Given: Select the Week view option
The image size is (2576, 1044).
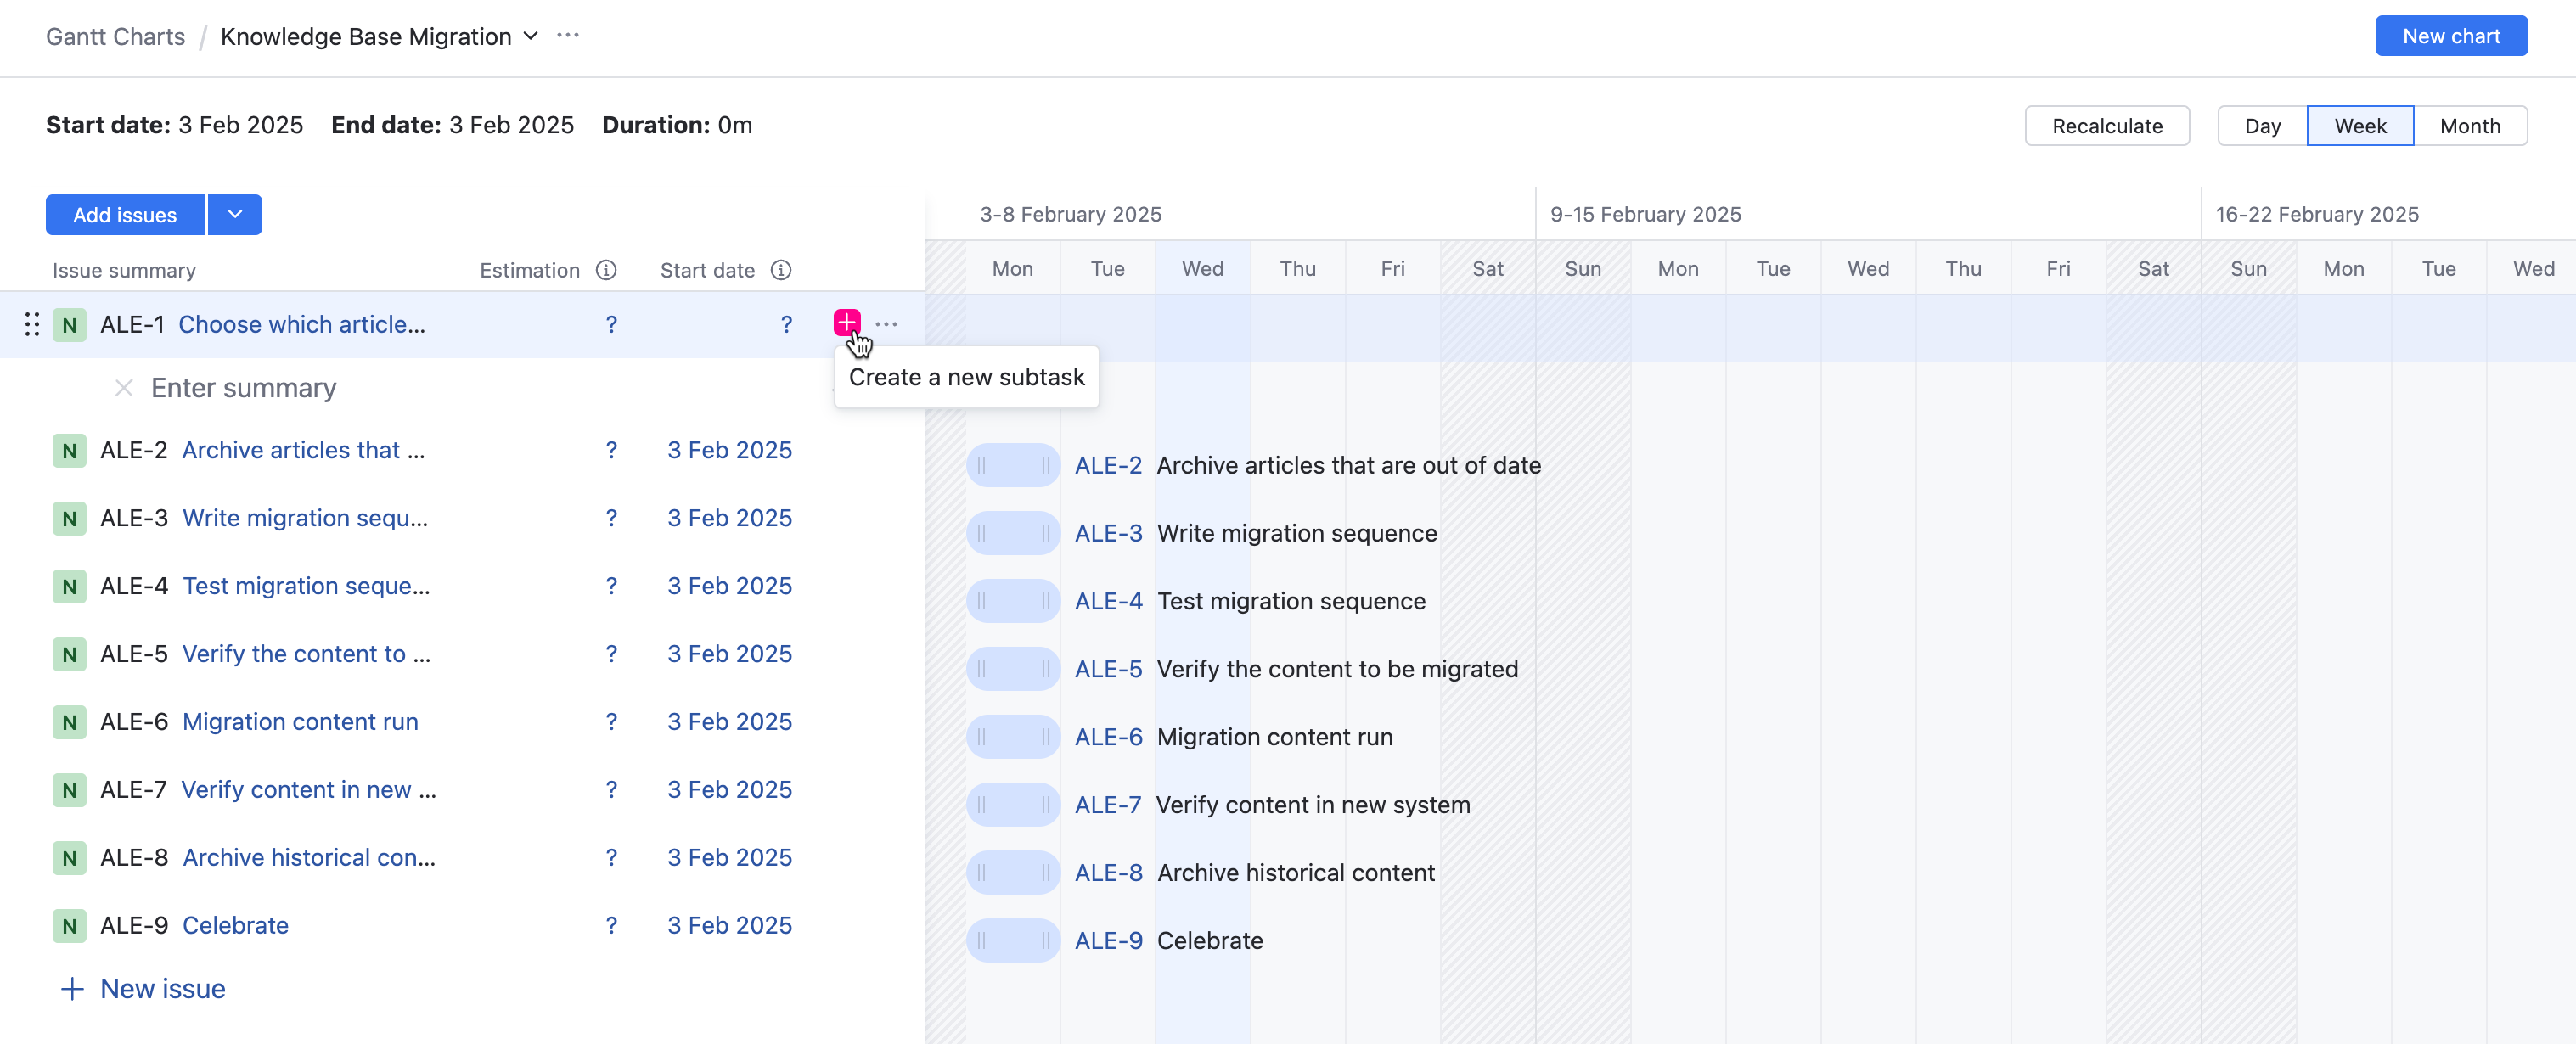Looking at the screenshot, I should click(2360, 126).
